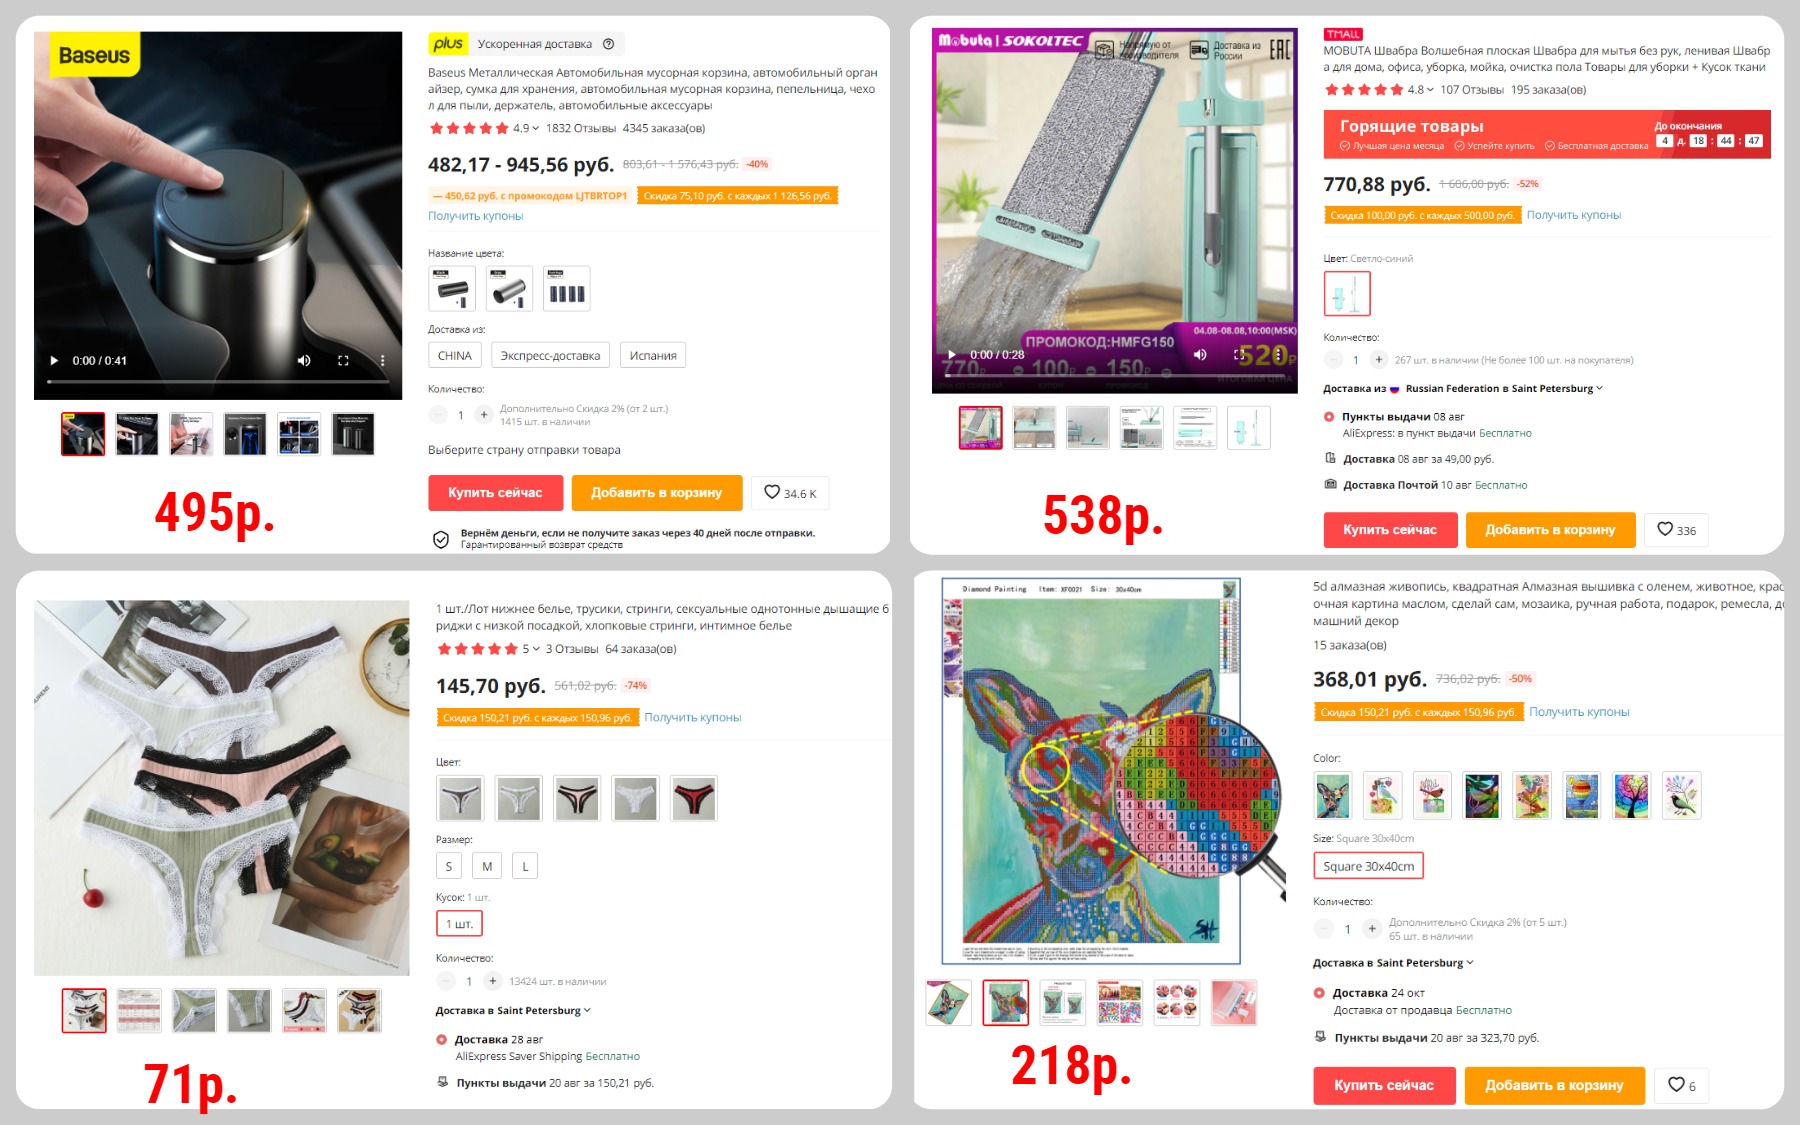1800x1125 pixels.
Task: Select size M for the underwear
Action: point(487,866)
